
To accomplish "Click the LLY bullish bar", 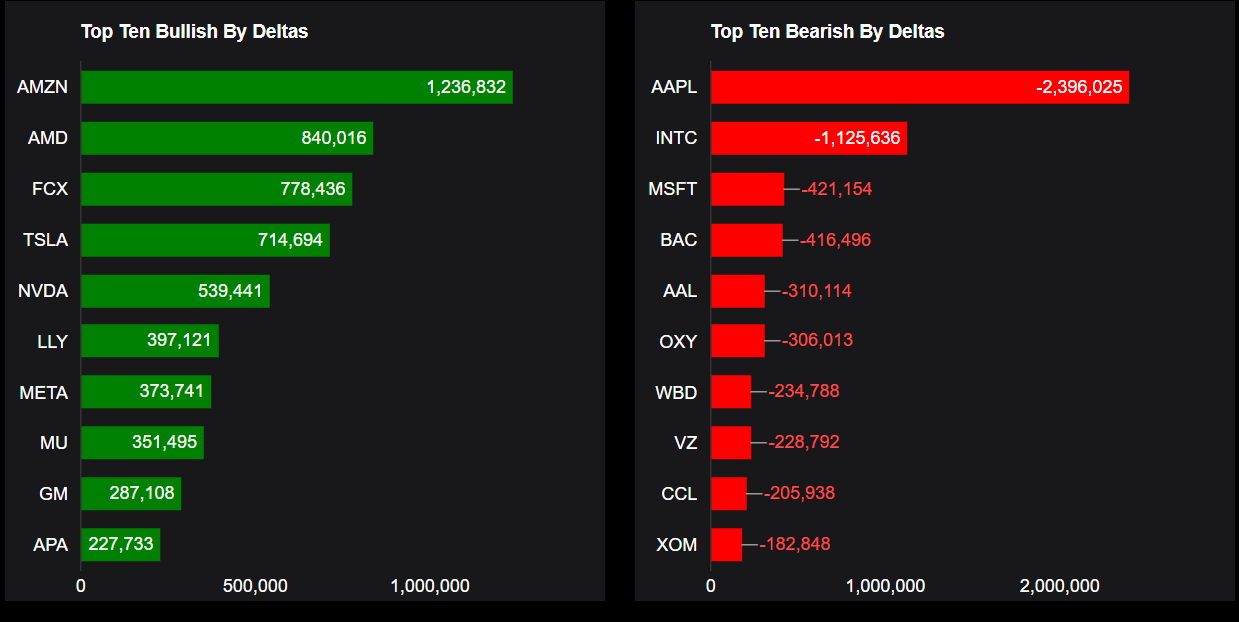I will [x=149, y=341].
